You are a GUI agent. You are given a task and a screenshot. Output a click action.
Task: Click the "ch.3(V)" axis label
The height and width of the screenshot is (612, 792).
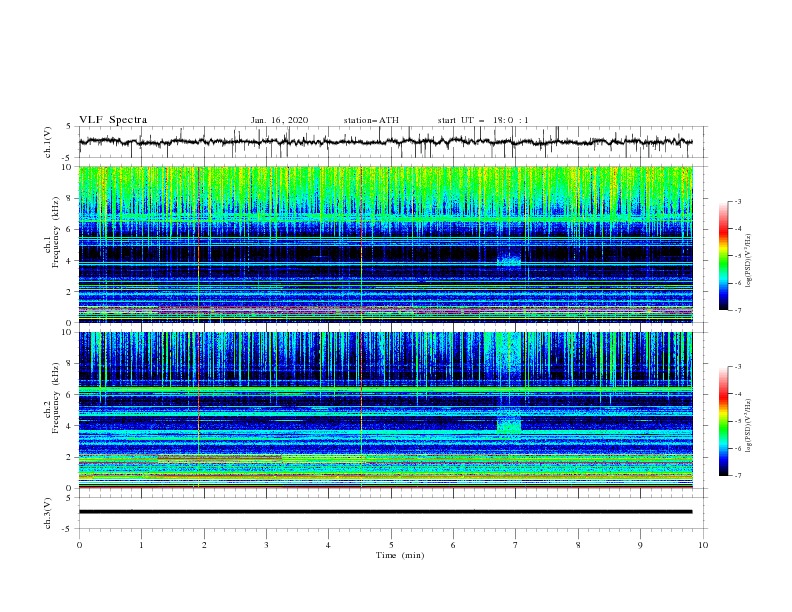[48, 514]
